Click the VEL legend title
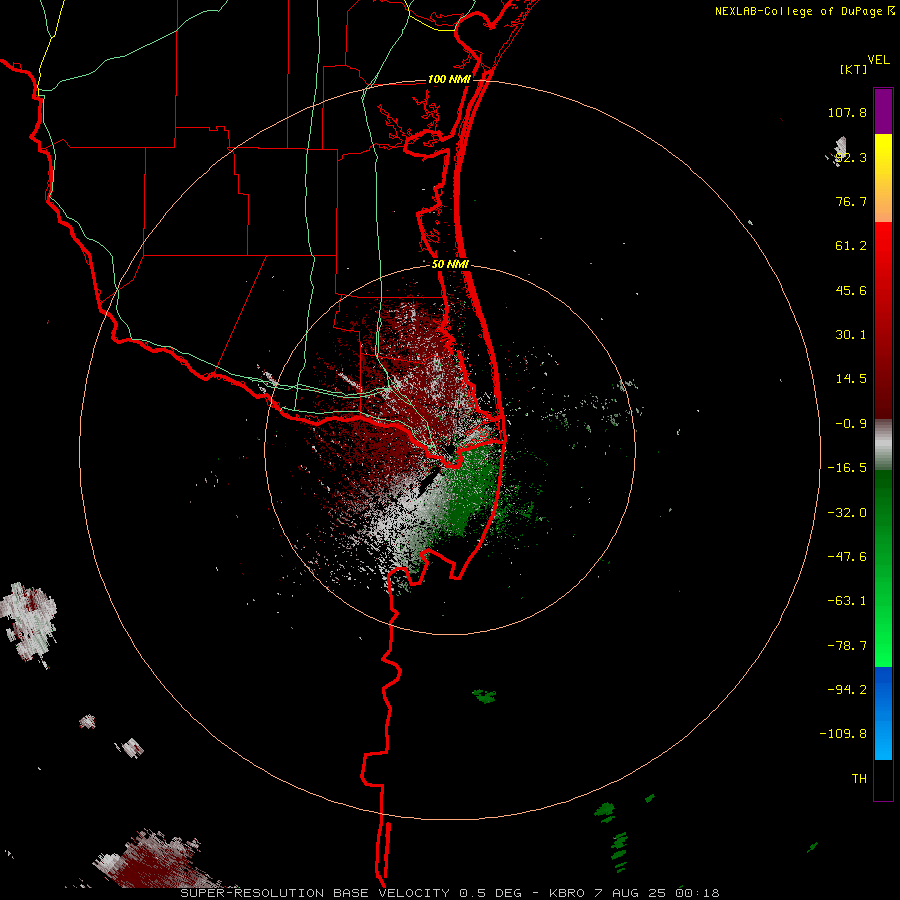This screenshot has width=900, height=900. 878,60
